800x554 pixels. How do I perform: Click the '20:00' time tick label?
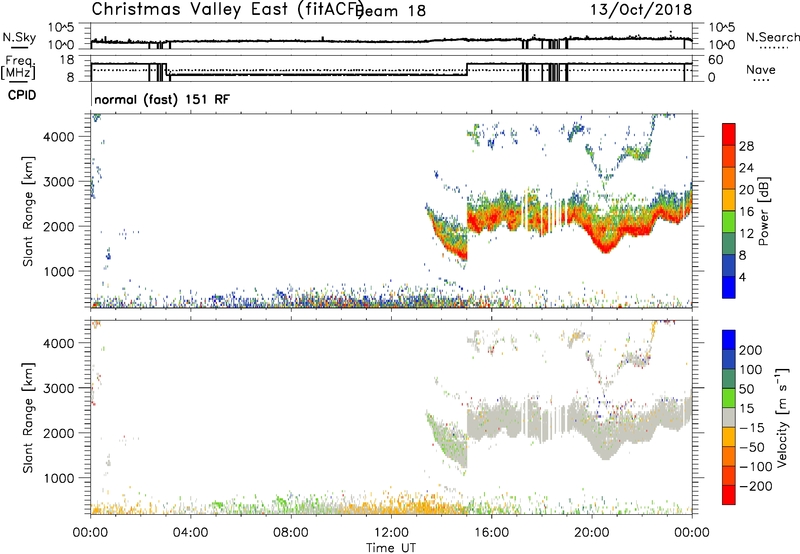(x=592, y=533)
